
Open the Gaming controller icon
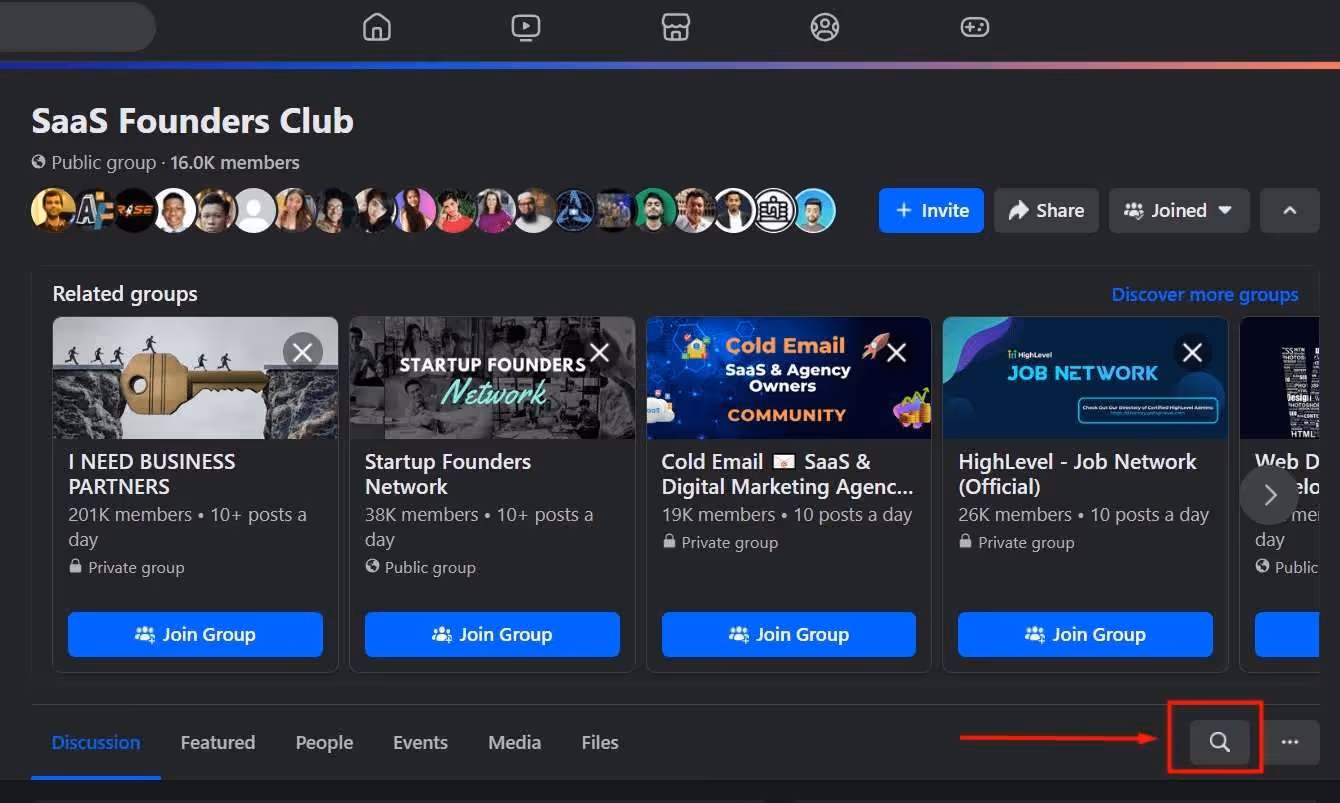[x=975, y=27]
